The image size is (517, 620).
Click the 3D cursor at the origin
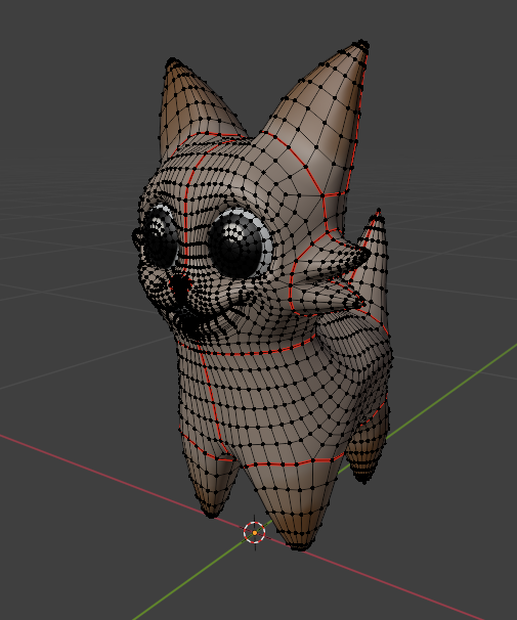(x=255, y=533)
